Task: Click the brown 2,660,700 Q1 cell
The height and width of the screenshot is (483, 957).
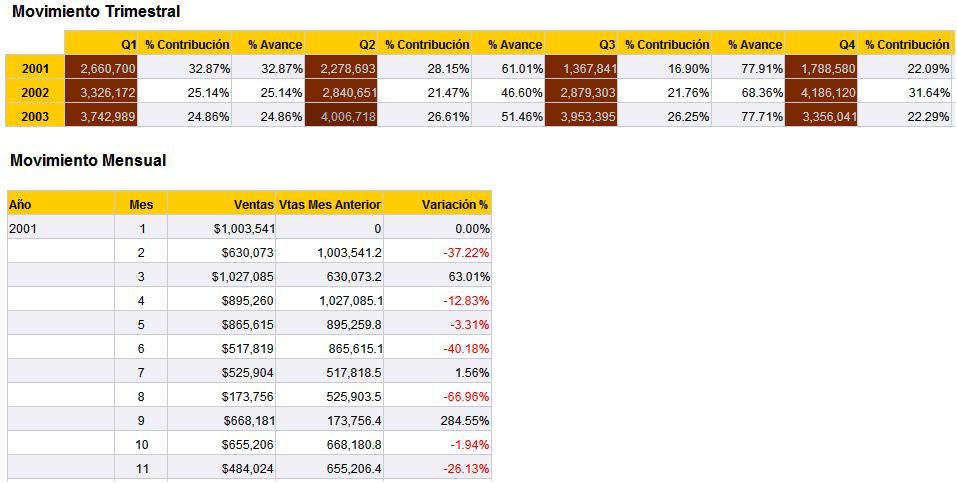Action: [101, 68]
